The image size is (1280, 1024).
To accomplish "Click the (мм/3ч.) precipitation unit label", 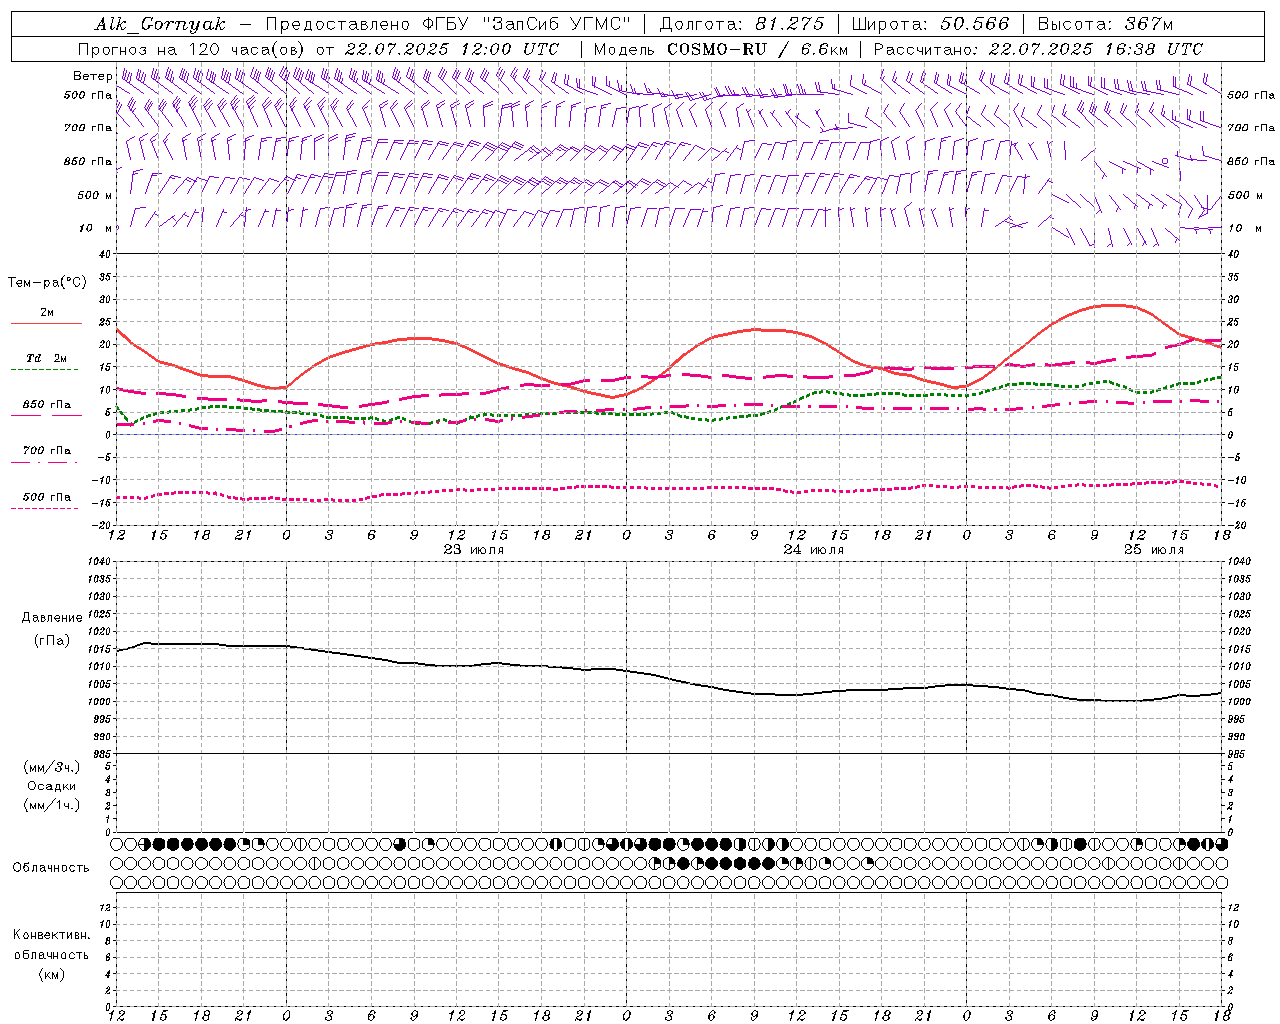I will (52, 767).
